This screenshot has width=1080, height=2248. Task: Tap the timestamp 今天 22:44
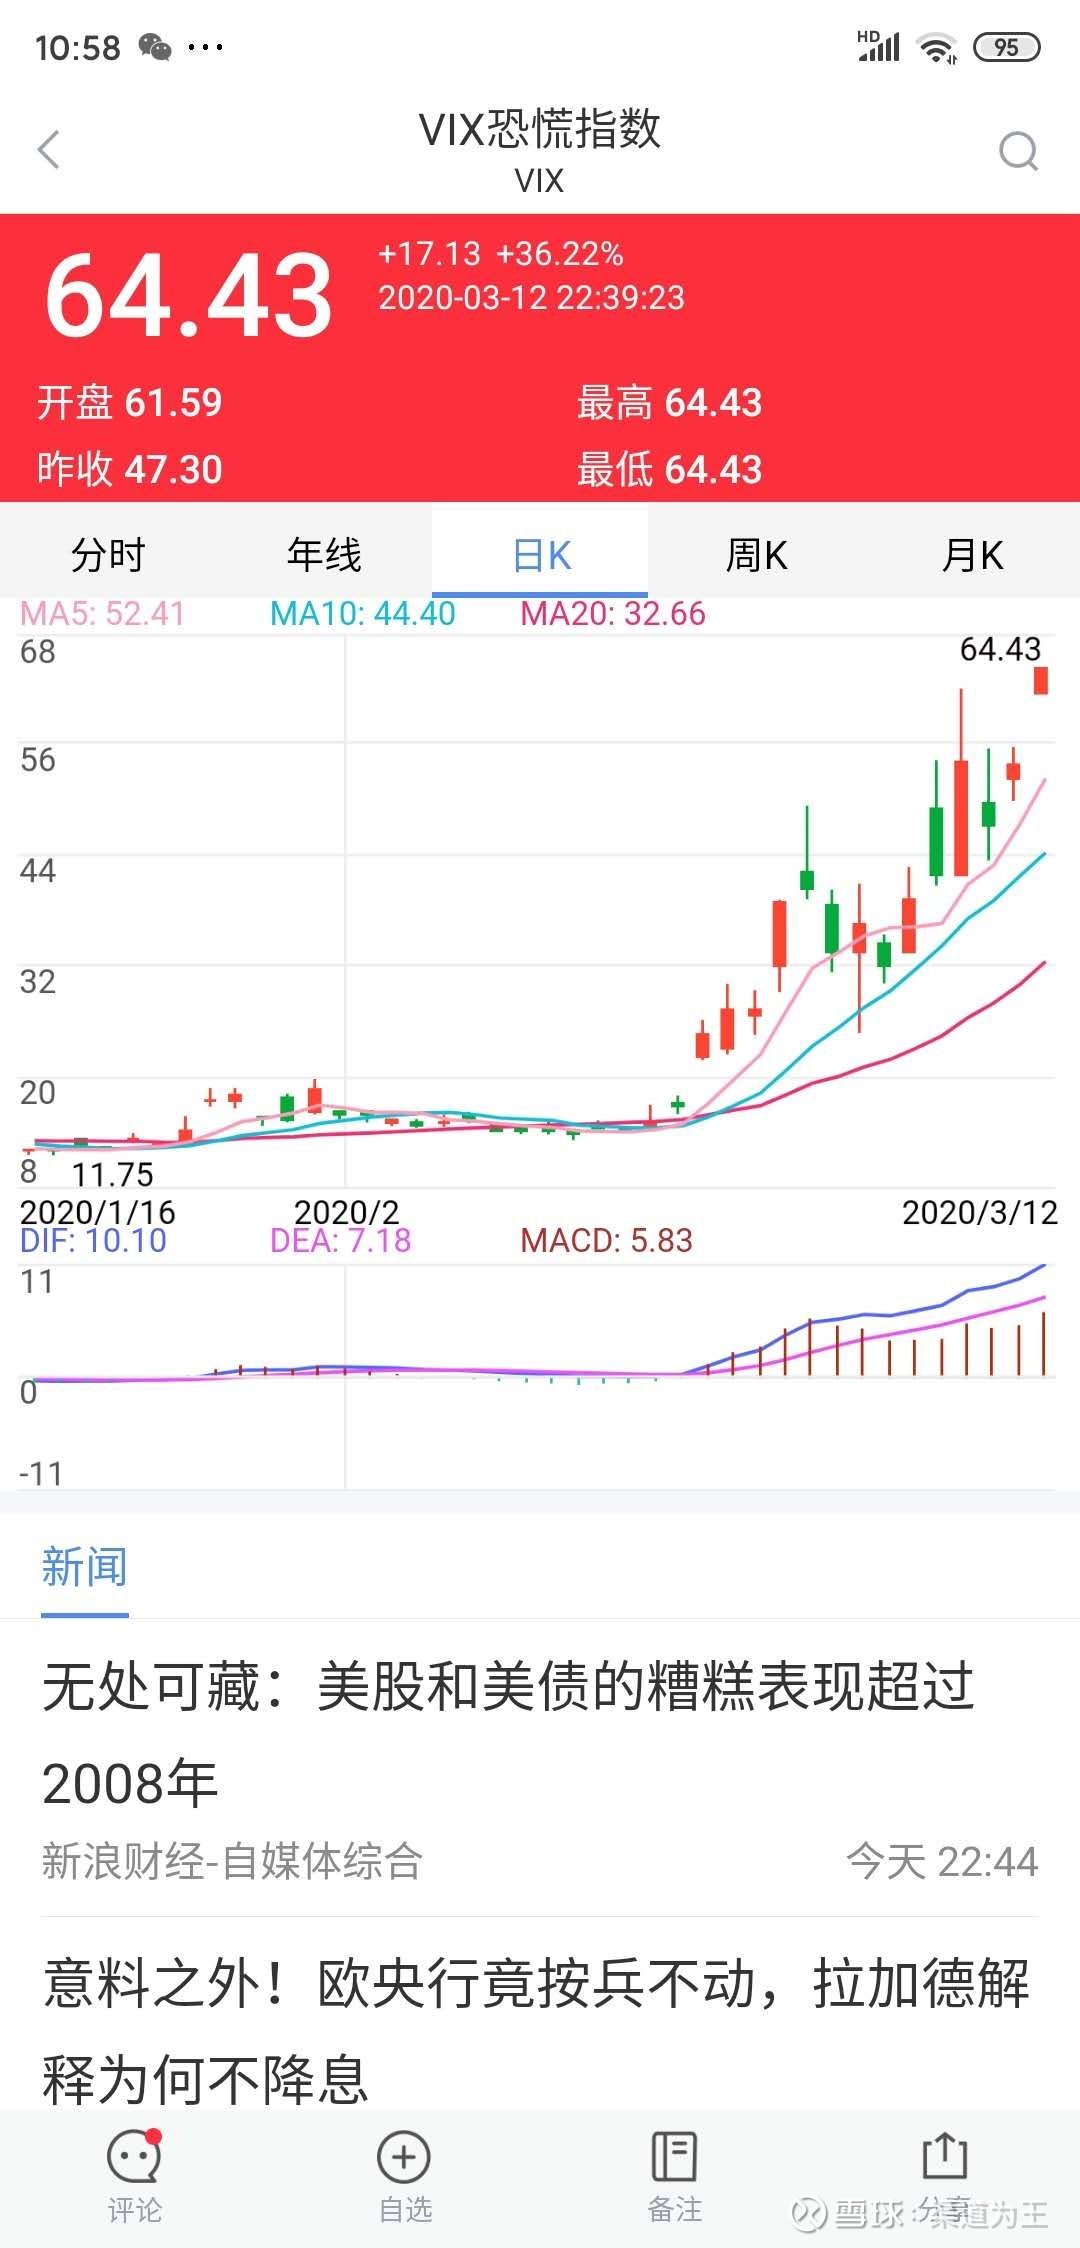(942, 1861)
